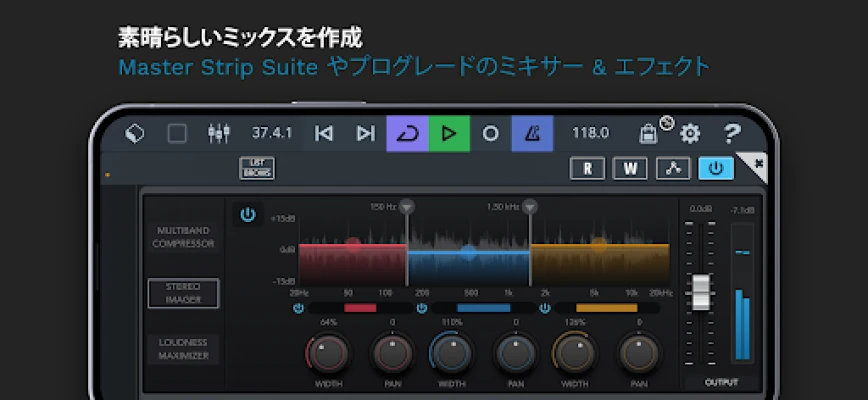Toggle the metronome click
Image resolution: width=868 pixels, height=400 pixels.
[x=532, y=133]
